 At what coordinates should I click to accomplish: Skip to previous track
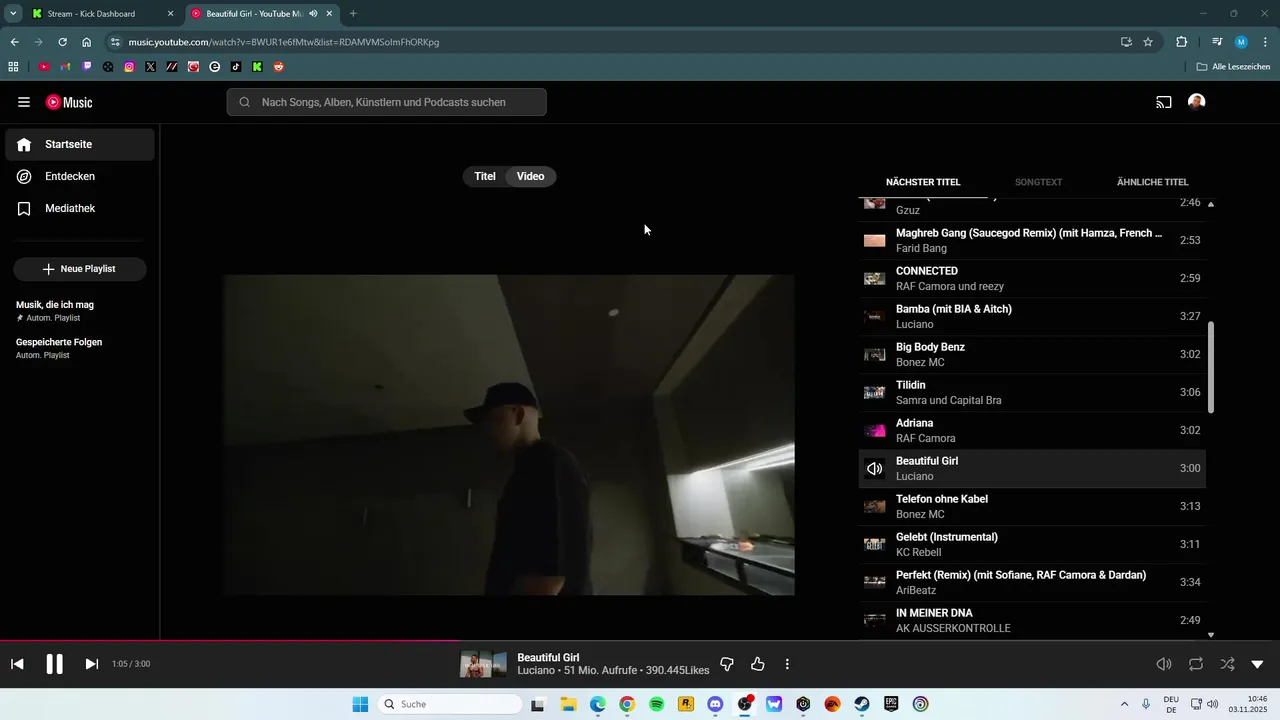(17, 664)
